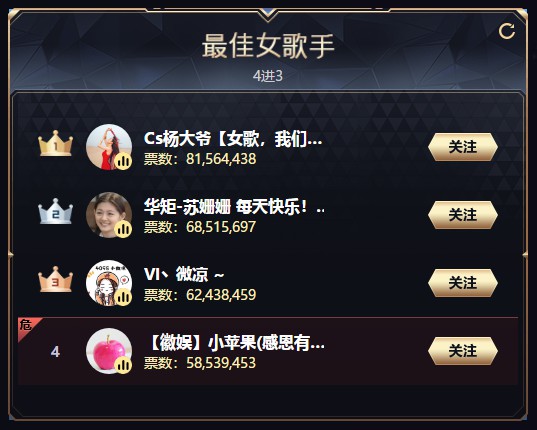
Task: Click the 最佳女歌手 title heading
Action: click(268, 46)
